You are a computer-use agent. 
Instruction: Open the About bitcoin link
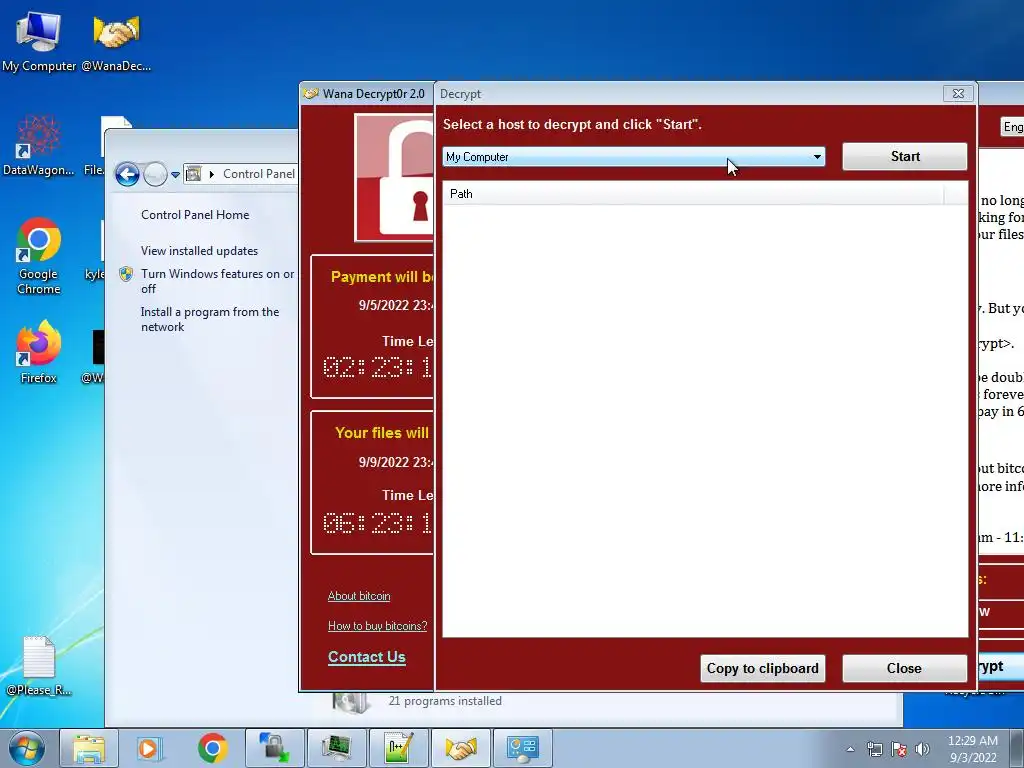coord(359,596)
